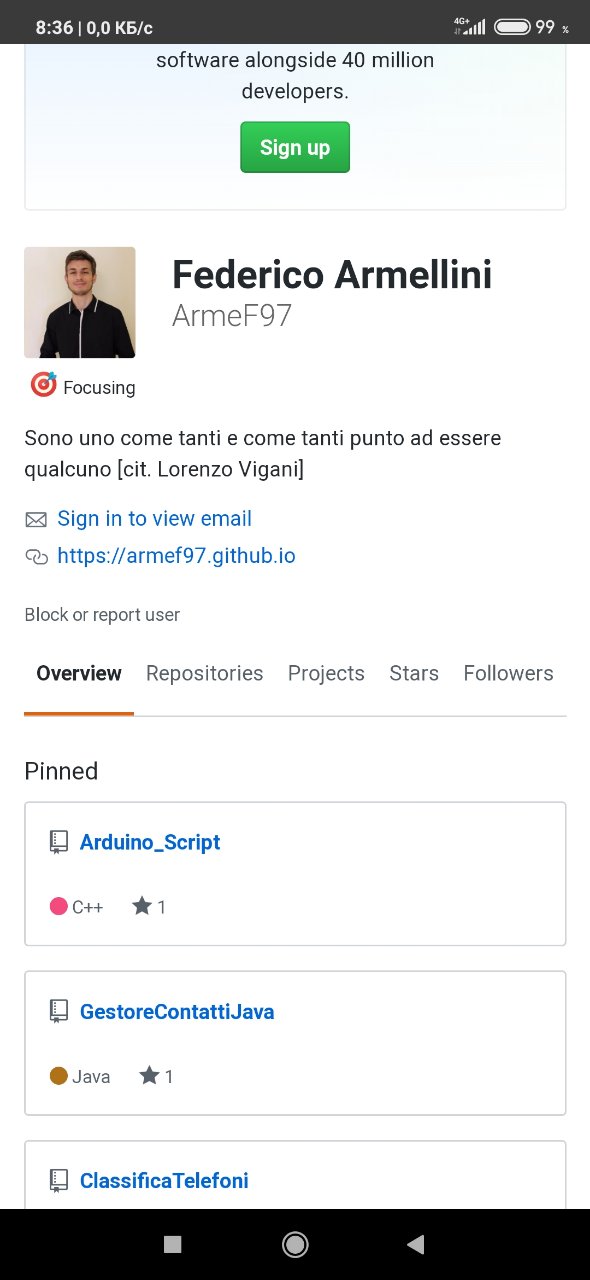Click the pink C++ language color dot
590x1280 pixels.
pyautogui.click(x=59, y=906)
